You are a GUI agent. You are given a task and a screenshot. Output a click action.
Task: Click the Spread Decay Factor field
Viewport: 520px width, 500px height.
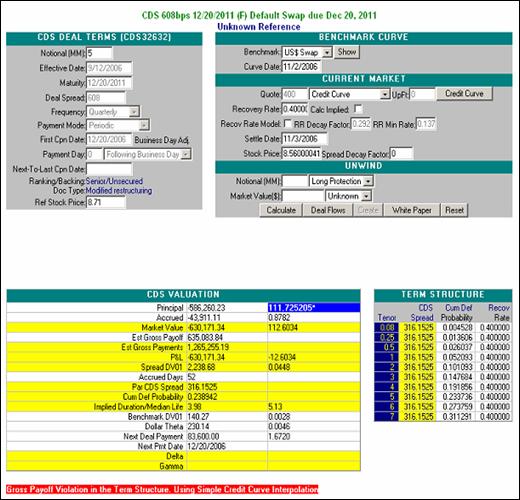[402, 154]
